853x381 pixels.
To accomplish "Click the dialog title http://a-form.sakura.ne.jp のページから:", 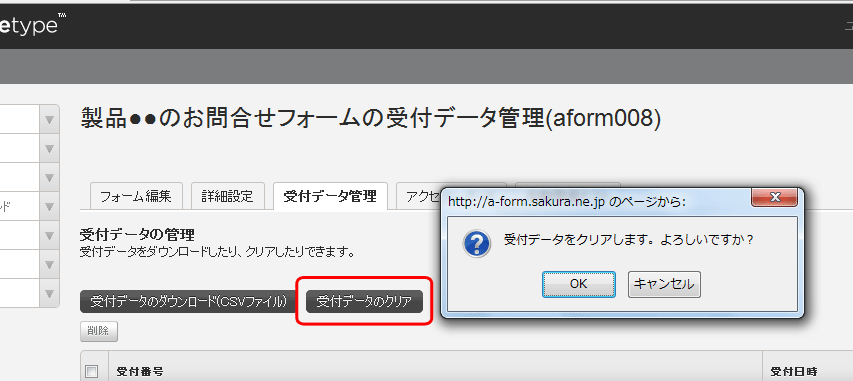I will 566,202.
